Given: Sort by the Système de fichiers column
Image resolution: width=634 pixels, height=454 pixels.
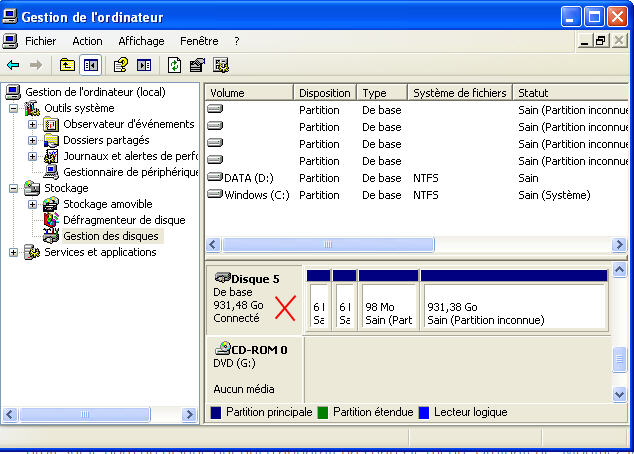Looking at the screenshot, I should pyautogui.click(x=459, y=93).
